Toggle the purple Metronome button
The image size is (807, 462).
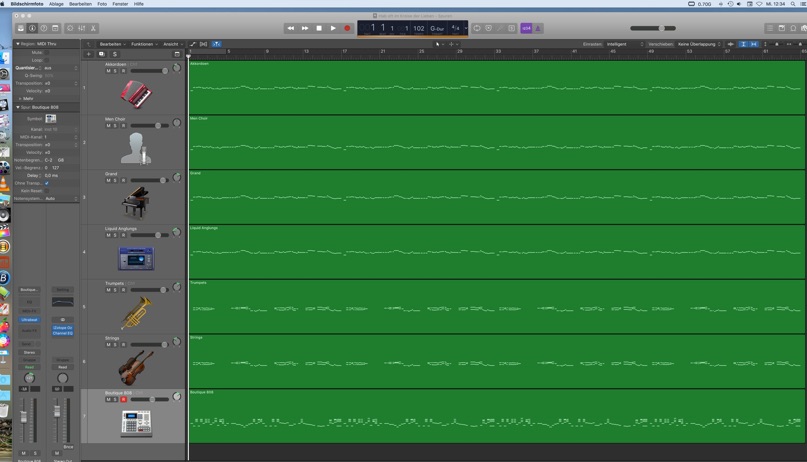(538, 28)
